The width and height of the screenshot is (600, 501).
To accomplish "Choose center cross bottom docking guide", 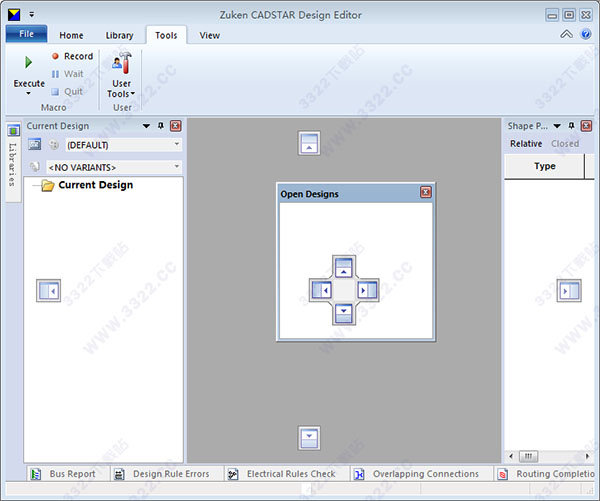I will [x=344, y=313].
